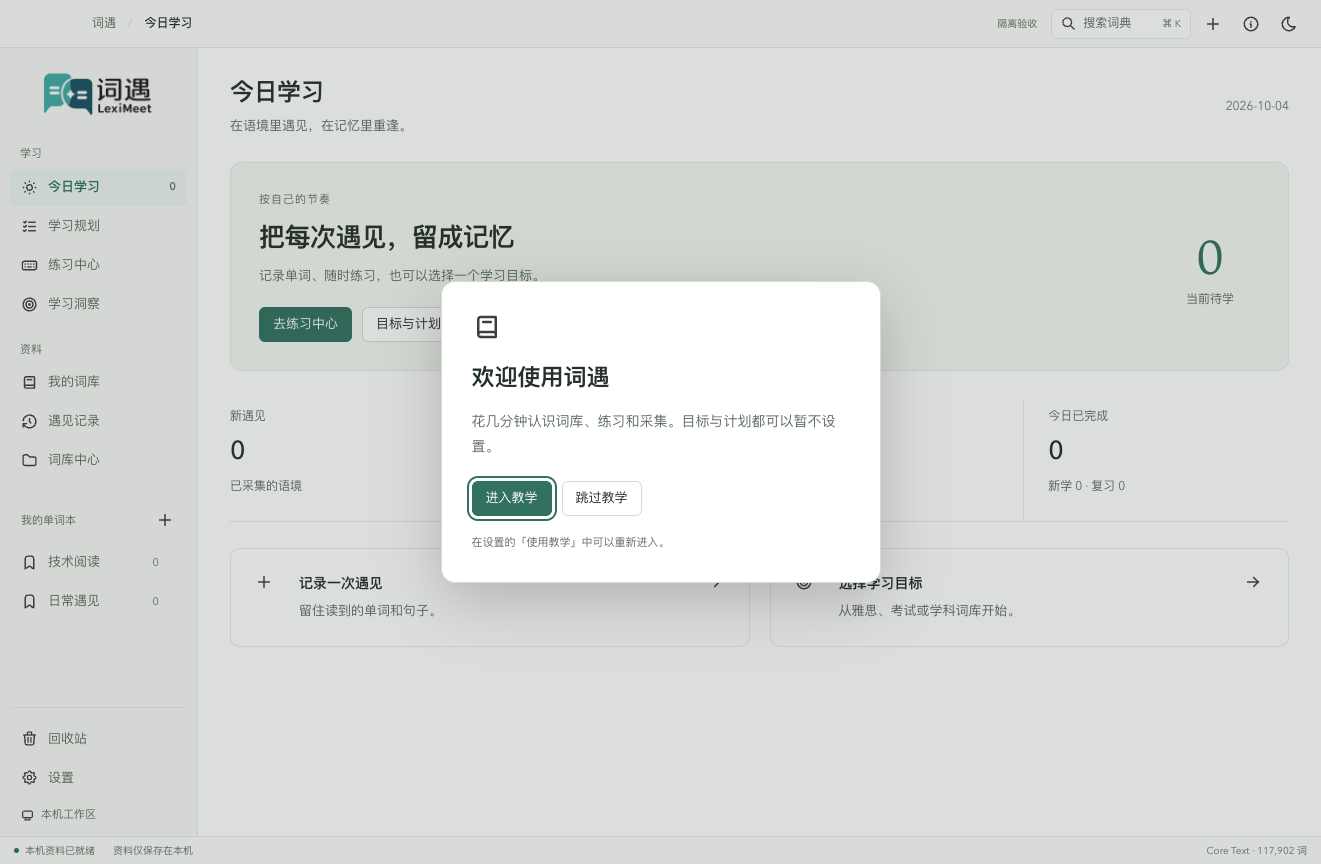This screenshot has width=1321, height=864.
Task: Click the 目标与计划 button
Action: [408, 324]
